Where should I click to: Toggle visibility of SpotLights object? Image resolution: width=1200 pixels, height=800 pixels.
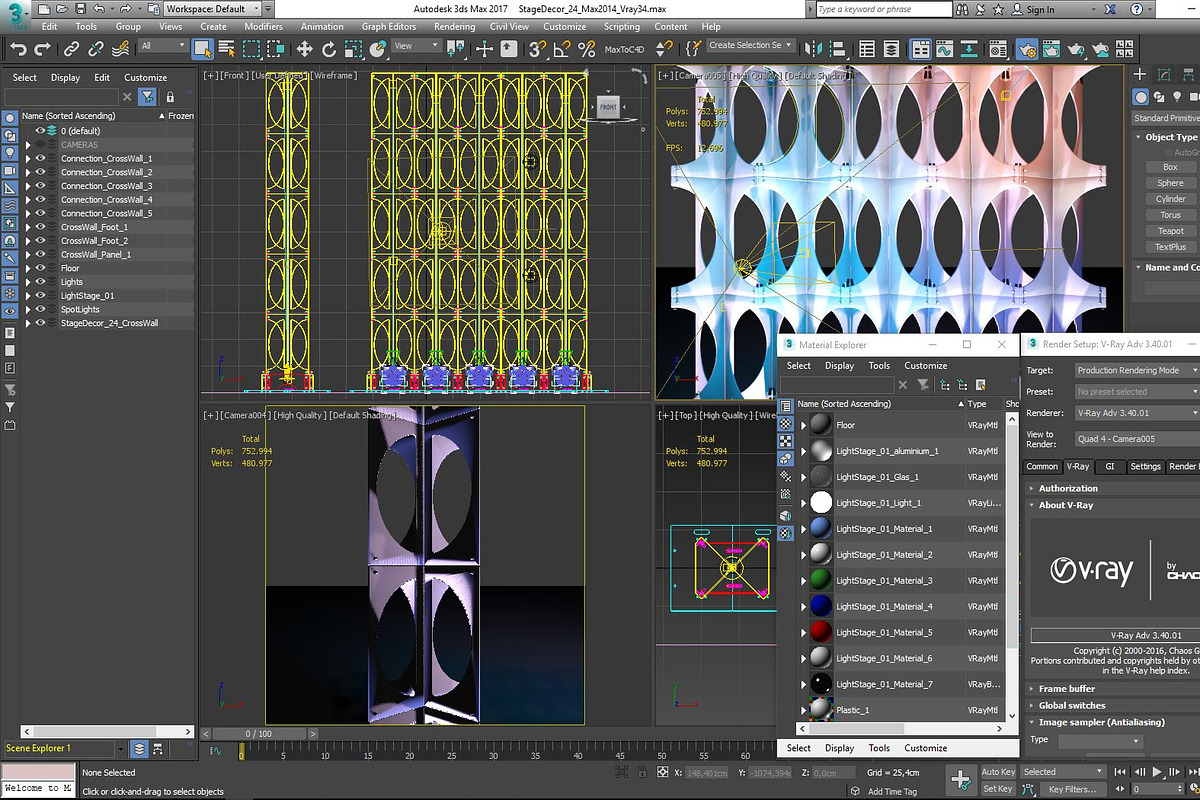tap(41, 309)
